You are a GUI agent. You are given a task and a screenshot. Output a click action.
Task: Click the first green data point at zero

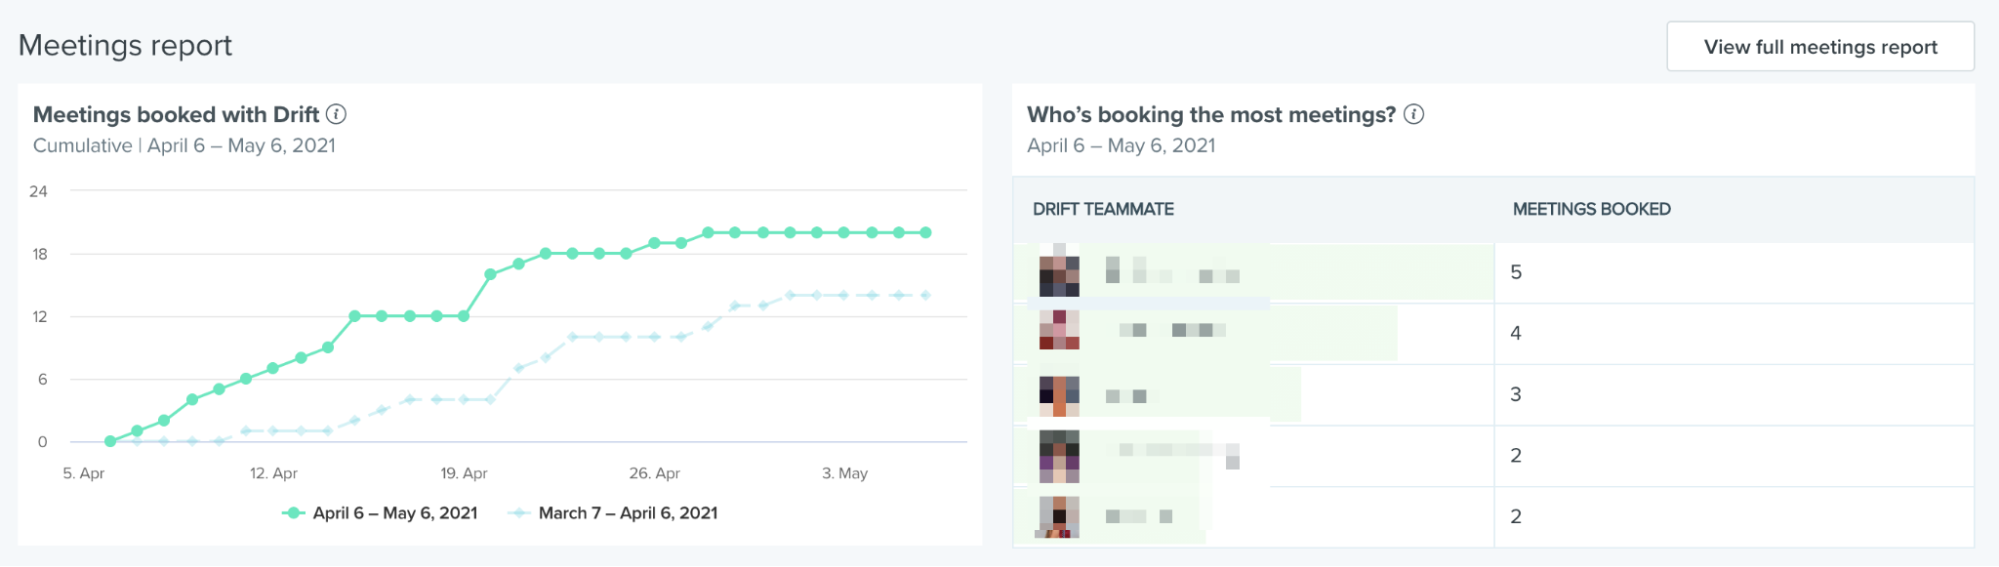110,441
